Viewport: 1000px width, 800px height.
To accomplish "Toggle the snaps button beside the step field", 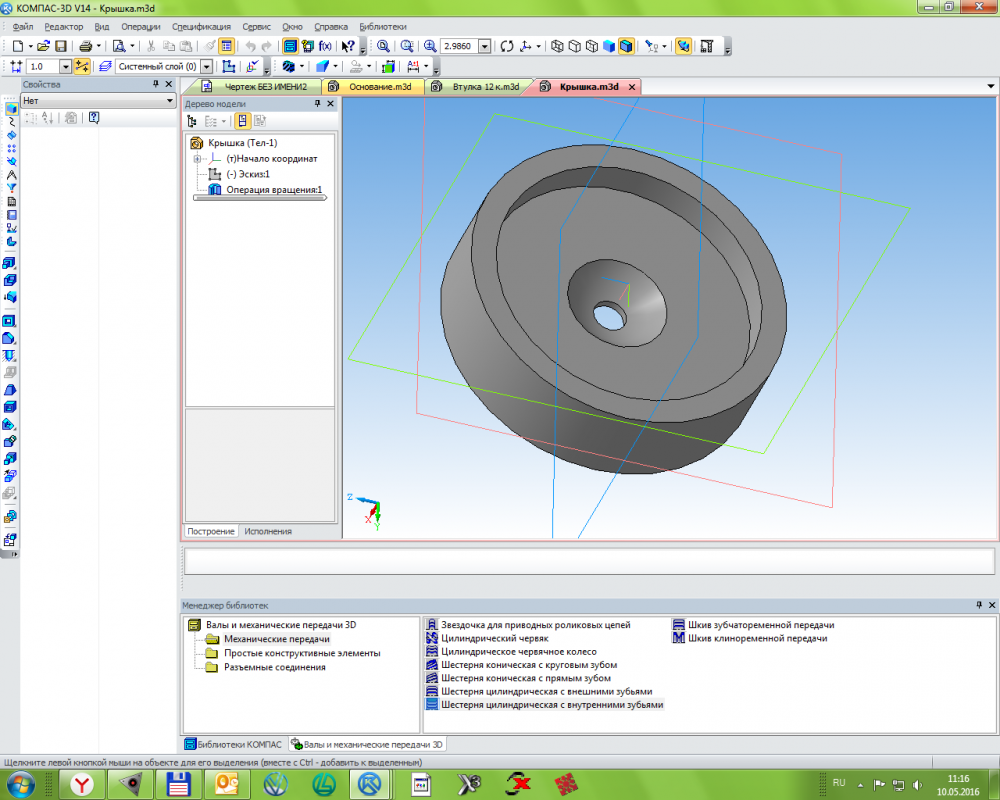I will (x=82, y=66).
